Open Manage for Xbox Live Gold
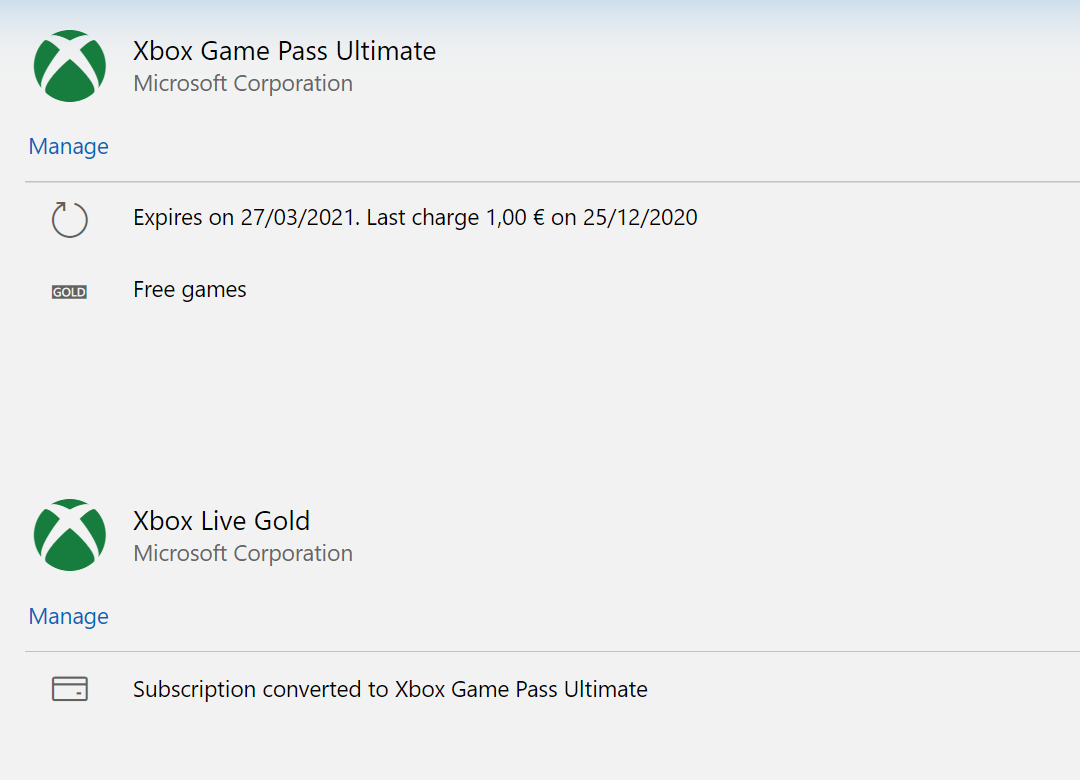The height and width of the screenshot is (780, 1080). tap(68, 617)
